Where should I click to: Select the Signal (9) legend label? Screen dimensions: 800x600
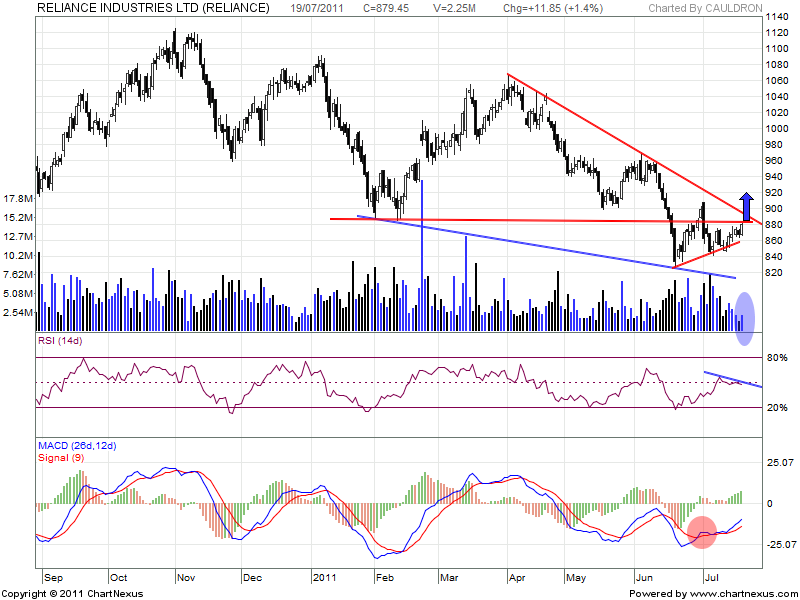[x=58, y=457]
